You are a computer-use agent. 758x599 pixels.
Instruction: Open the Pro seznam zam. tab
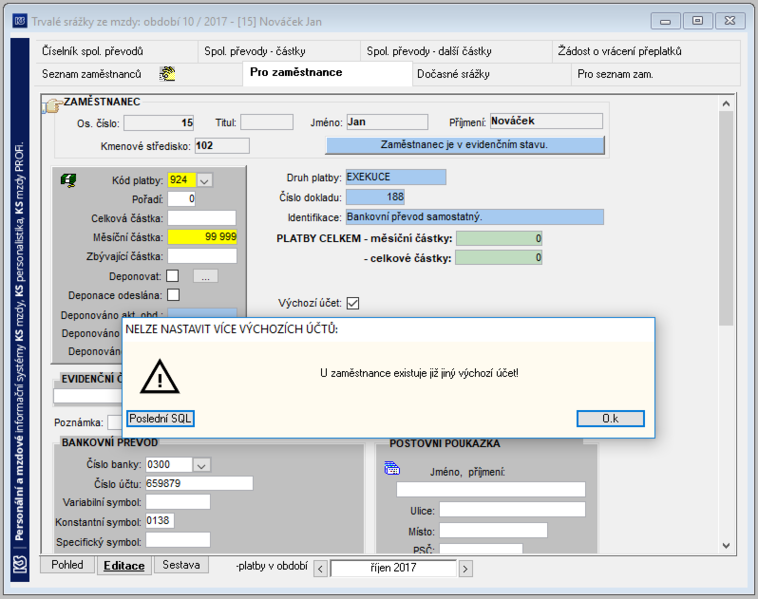pyautogui.click(x=656, y=74)
